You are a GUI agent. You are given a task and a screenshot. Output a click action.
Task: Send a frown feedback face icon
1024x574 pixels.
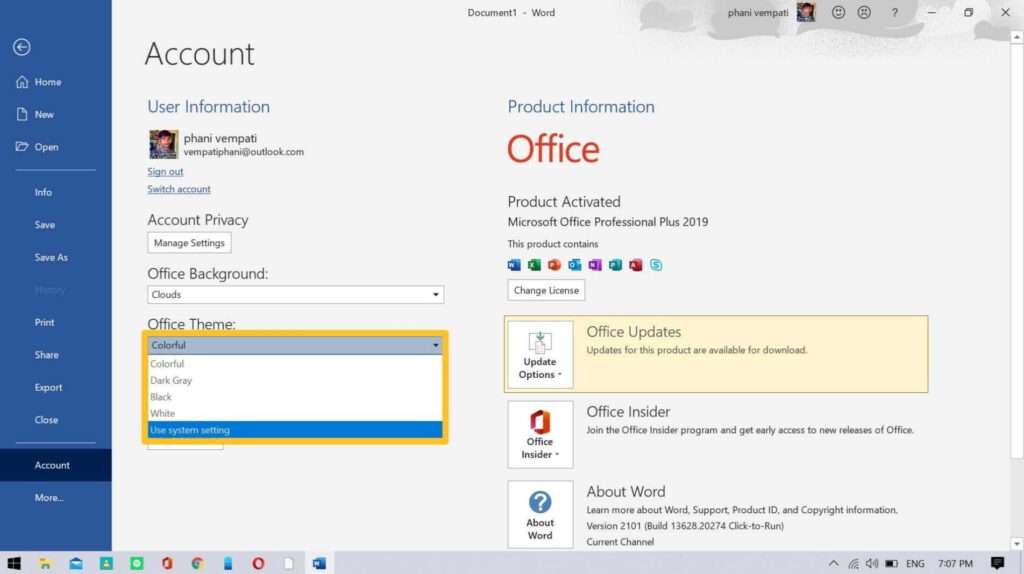pos(864,12)
